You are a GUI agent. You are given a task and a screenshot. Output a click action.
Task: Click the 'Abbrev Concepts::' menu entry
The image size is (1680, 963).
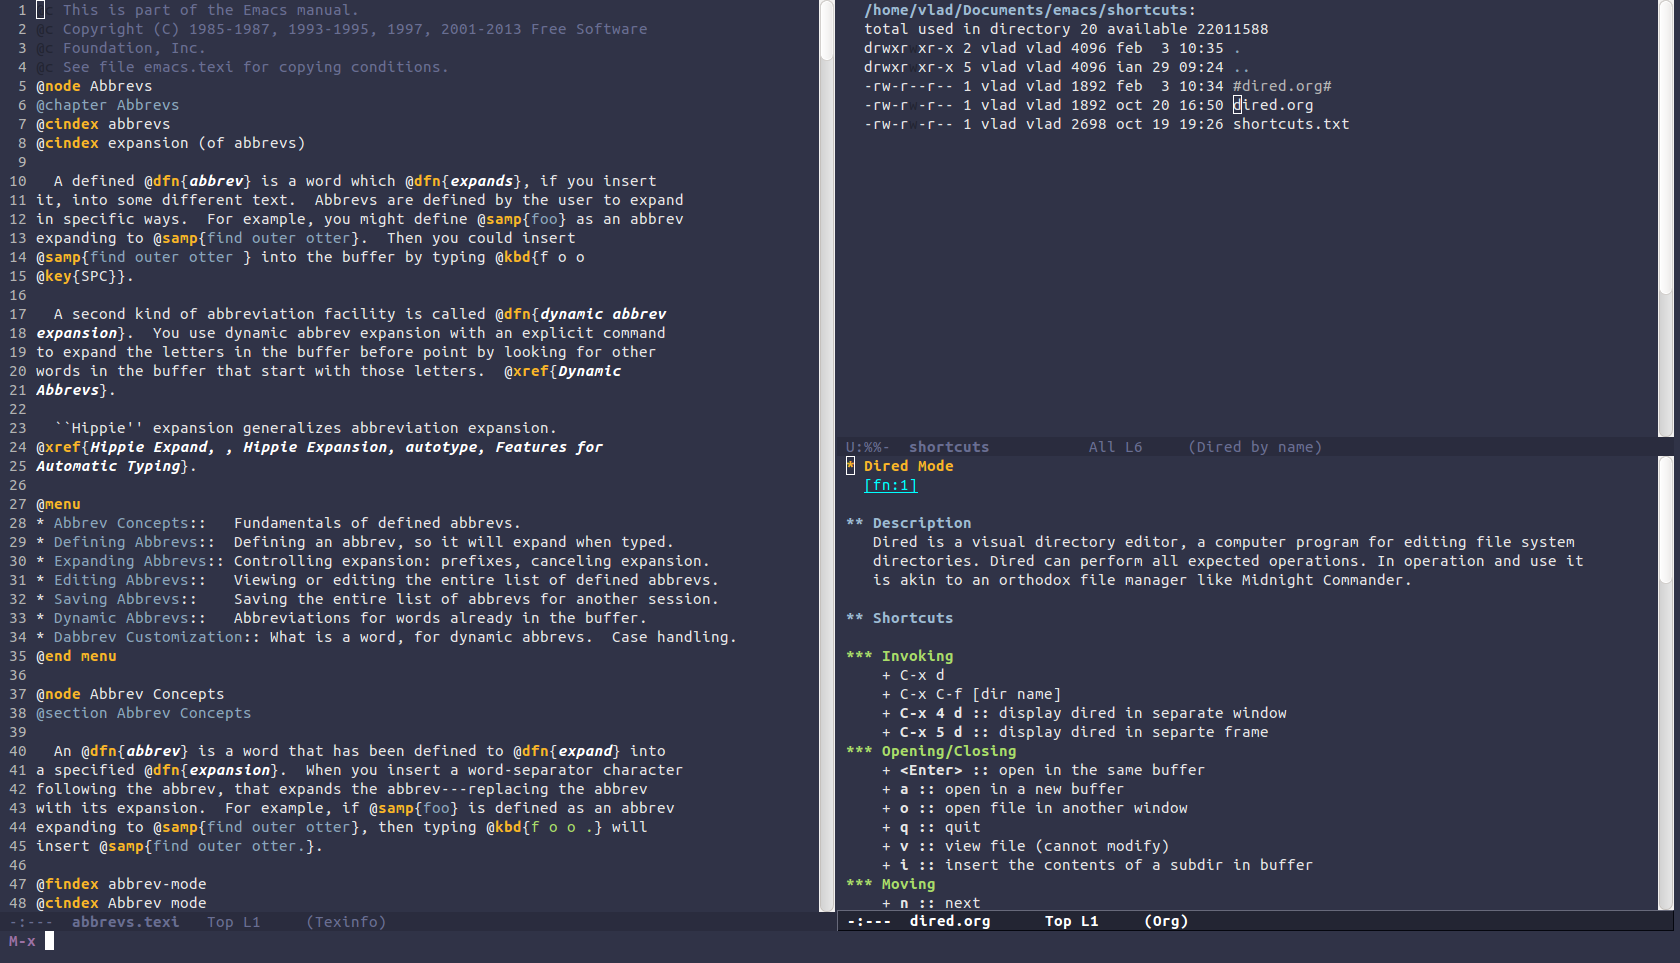pos(129,523)
